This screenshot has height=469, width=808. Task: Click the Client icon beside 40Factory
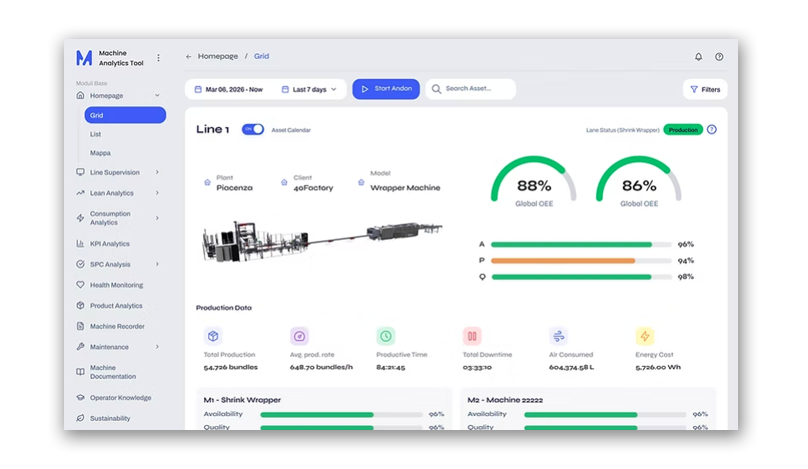point(284,182)
